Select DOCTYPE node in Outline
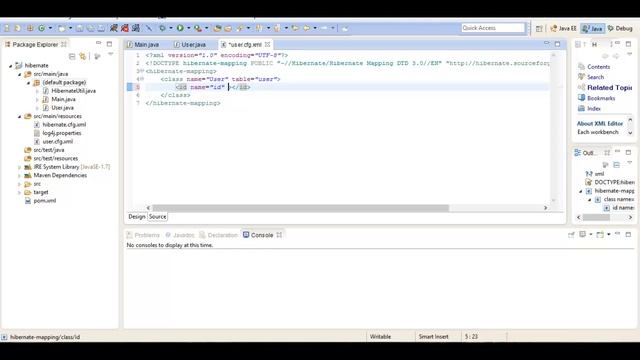640x360 pixels. [614, 182]
